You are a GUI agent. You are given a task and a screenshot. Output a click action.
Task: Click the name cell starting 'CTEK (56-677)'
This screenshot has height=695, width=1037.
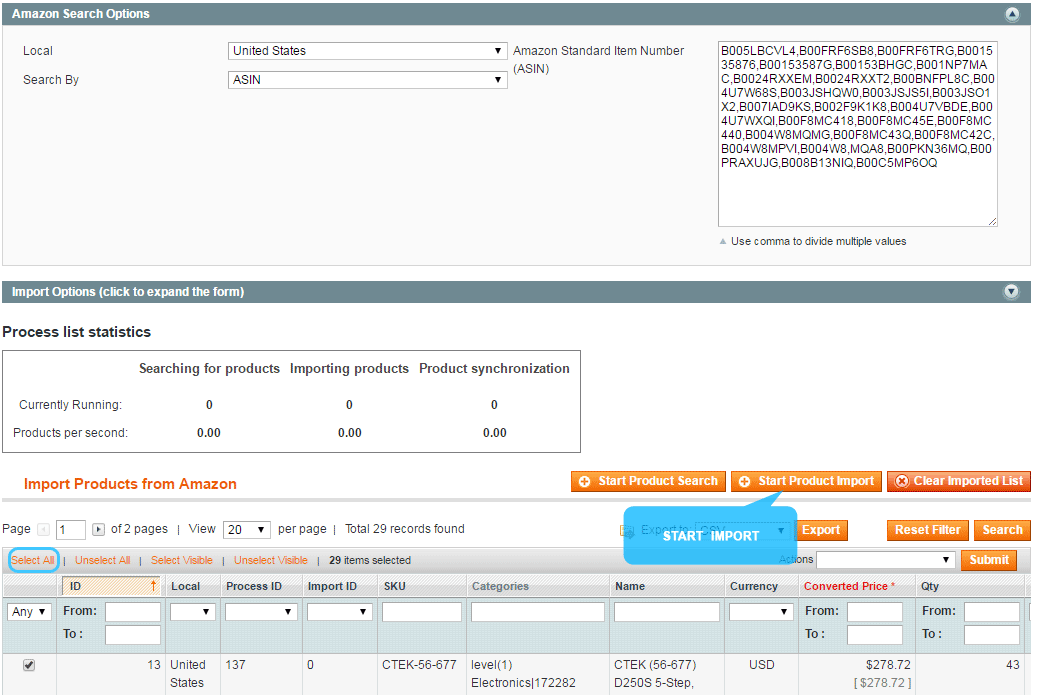click(655, 674)
